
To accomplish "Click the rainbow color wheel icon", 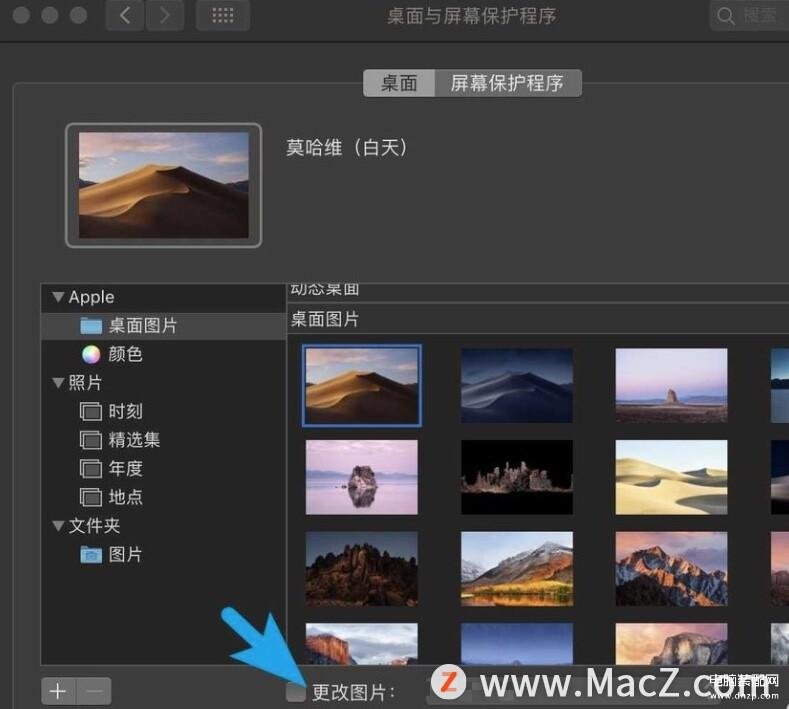I will [x=91, y=354].
